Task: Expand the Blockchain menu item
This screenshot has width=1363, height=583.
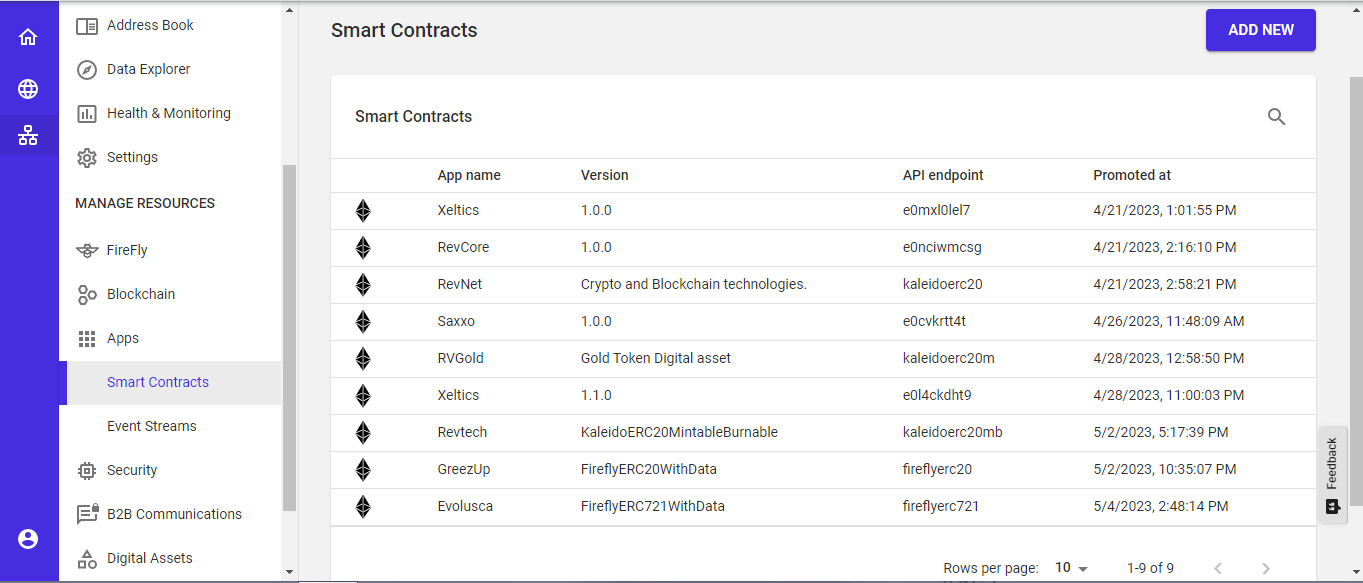Action: (x=140, y=294)
